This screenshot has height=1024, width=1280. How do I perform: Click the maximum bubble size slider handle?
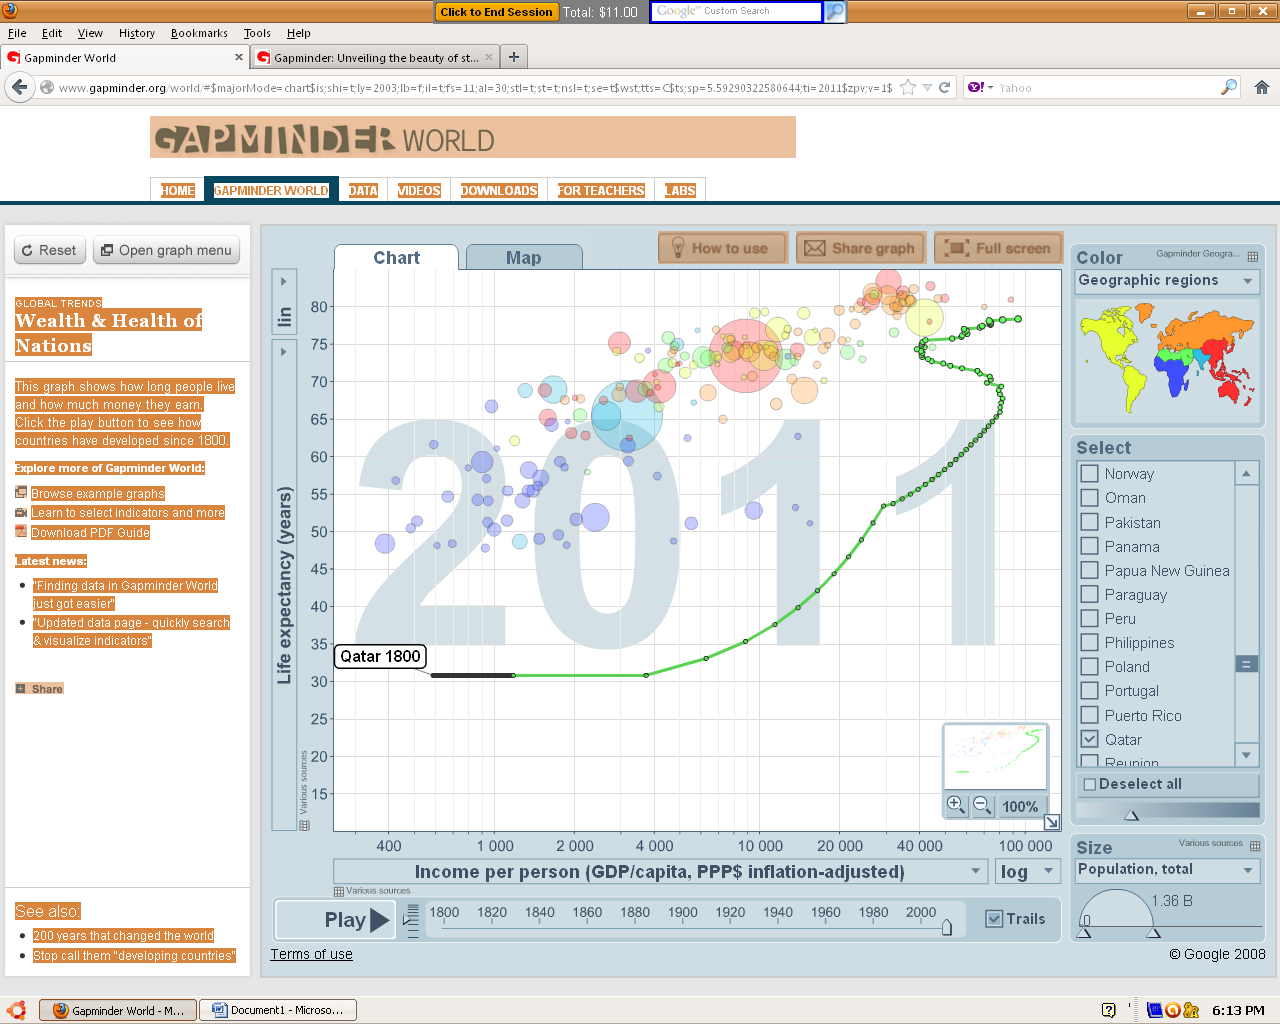pos(1153,932)
